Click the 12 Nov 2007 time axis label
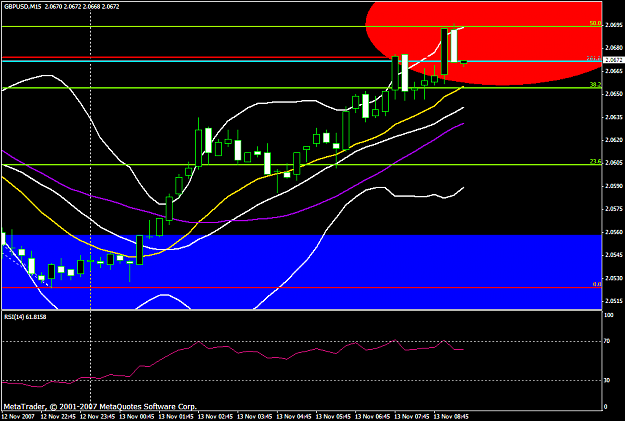Viewport: 625px width, 421px height. coord(18,416)
